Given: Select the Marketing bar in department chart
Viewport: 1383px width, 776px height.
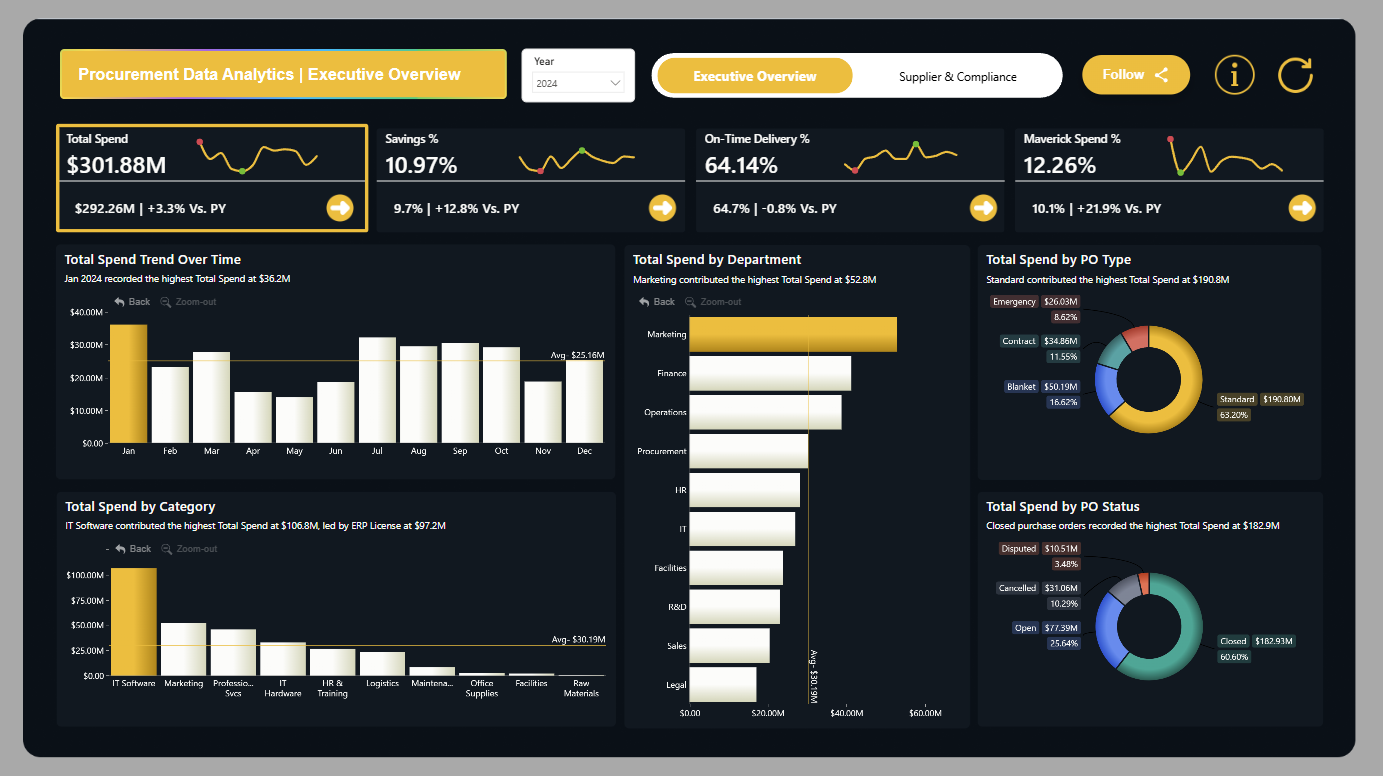Looking at the screenshot, I should coord(793,334).
